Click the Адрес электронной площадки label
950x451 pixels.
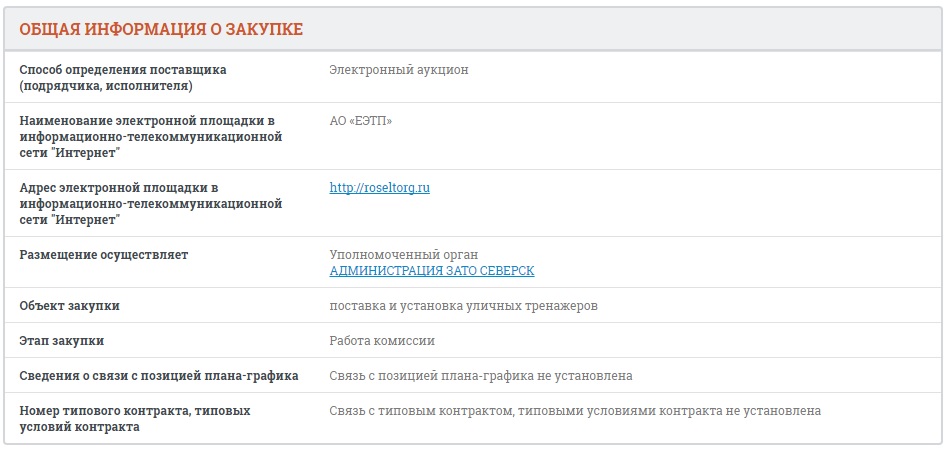point(119,188)
